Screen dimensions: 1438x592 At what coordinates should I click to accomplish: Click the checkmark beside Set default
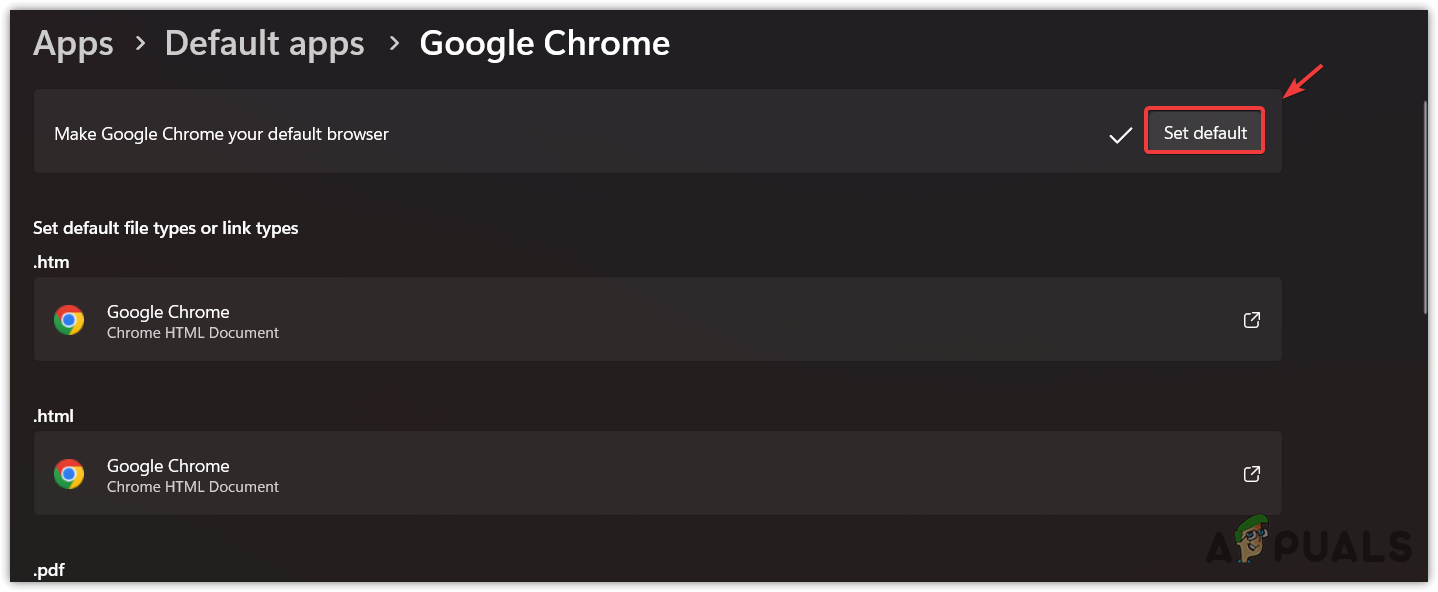click(1120, 134)
